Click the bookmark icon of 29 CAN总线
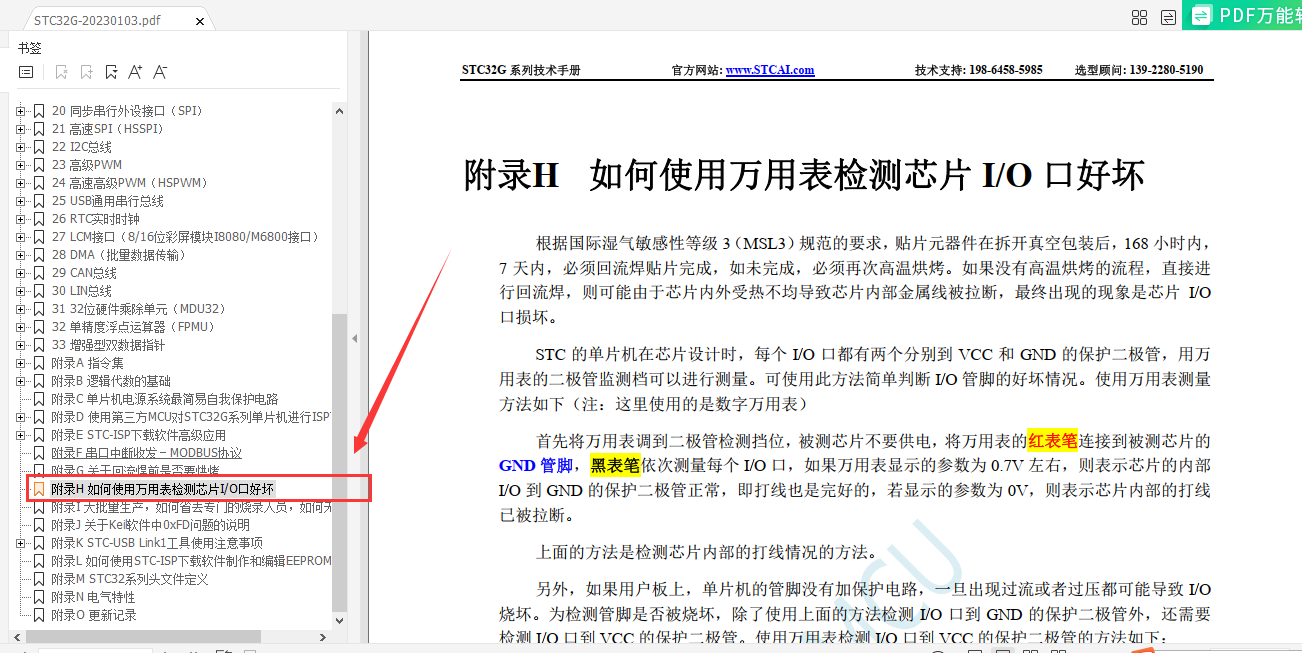Screen dimensions: 1302x653 click(39, 273)
